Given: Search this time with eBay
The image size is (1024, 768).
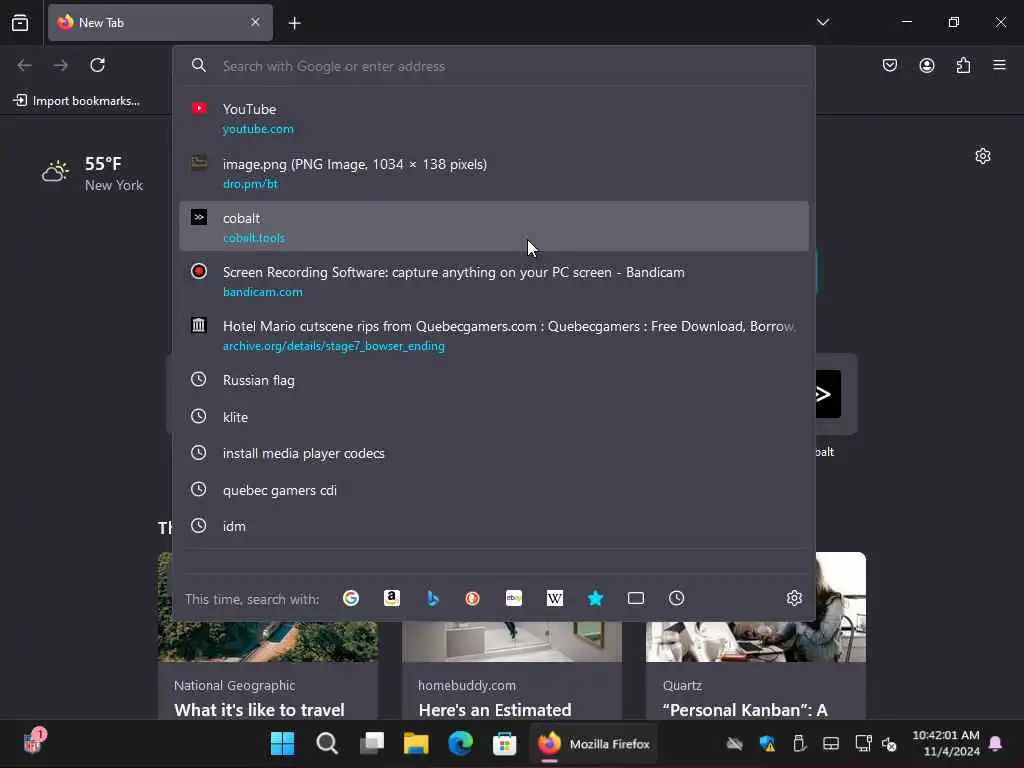Looking at the screenshot, I should pyautogui.click(x=514, y=598).
